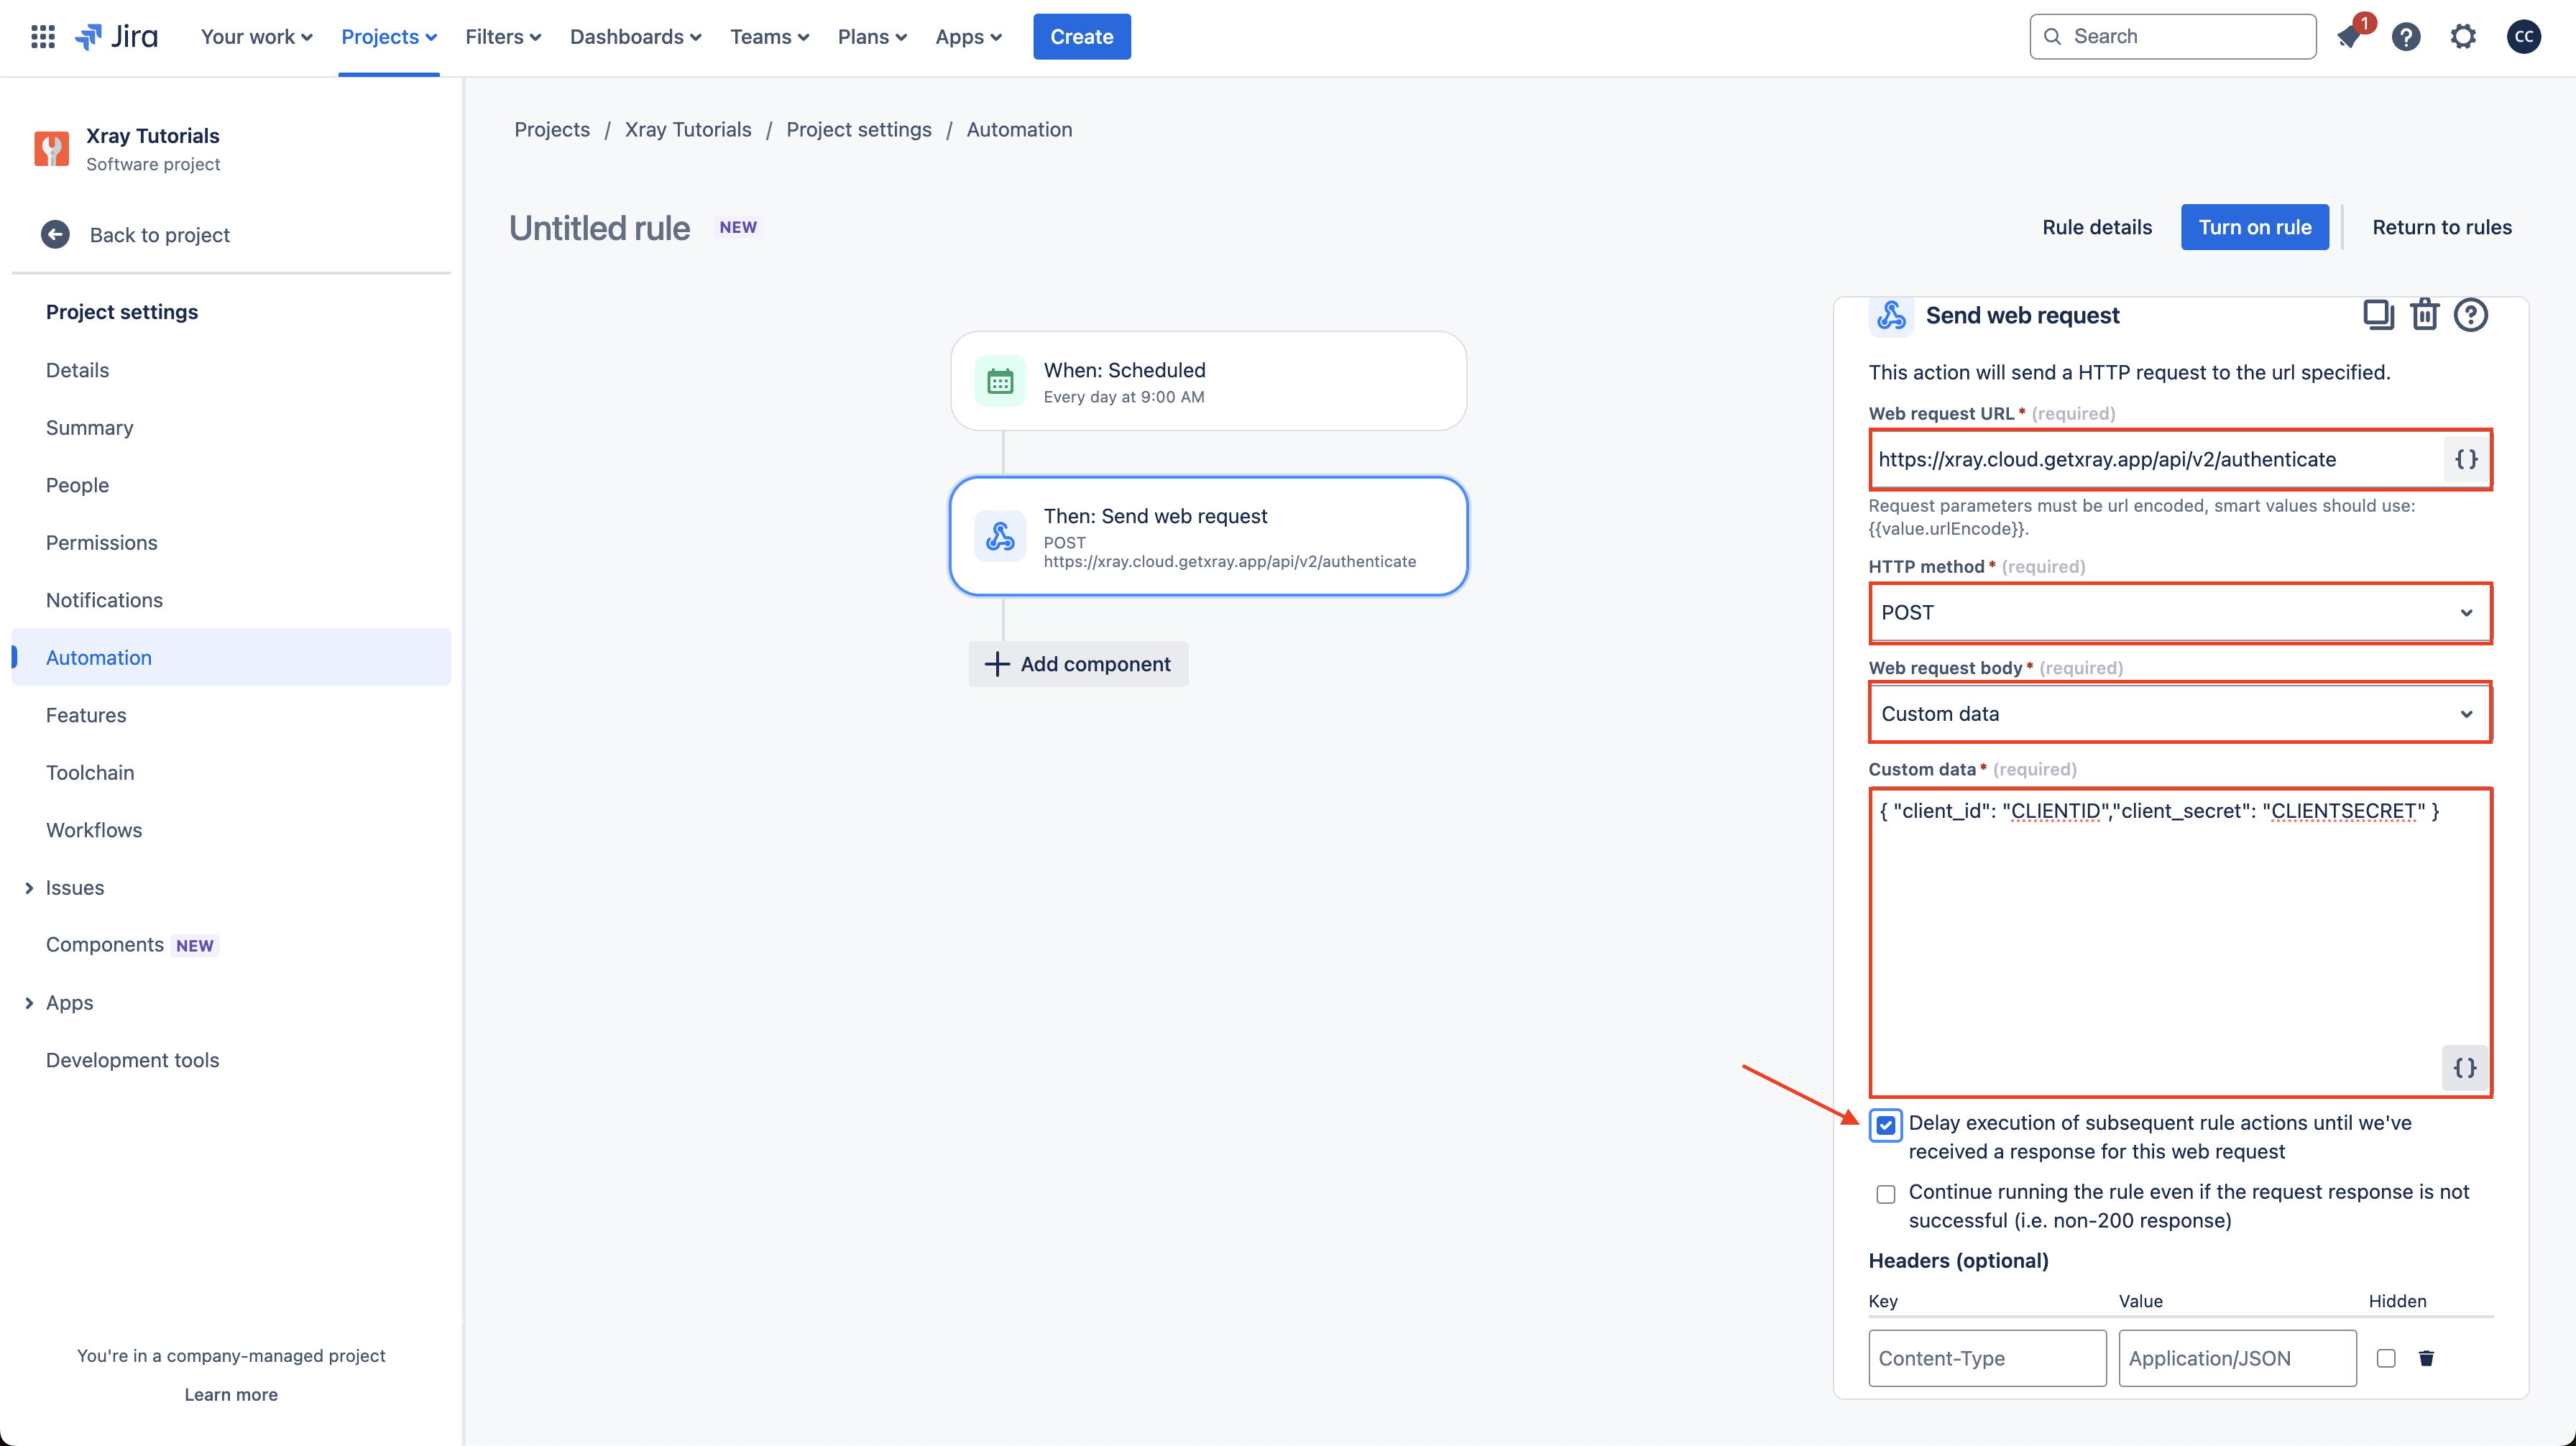Open the Teams dropdown menu

[770, 37]
